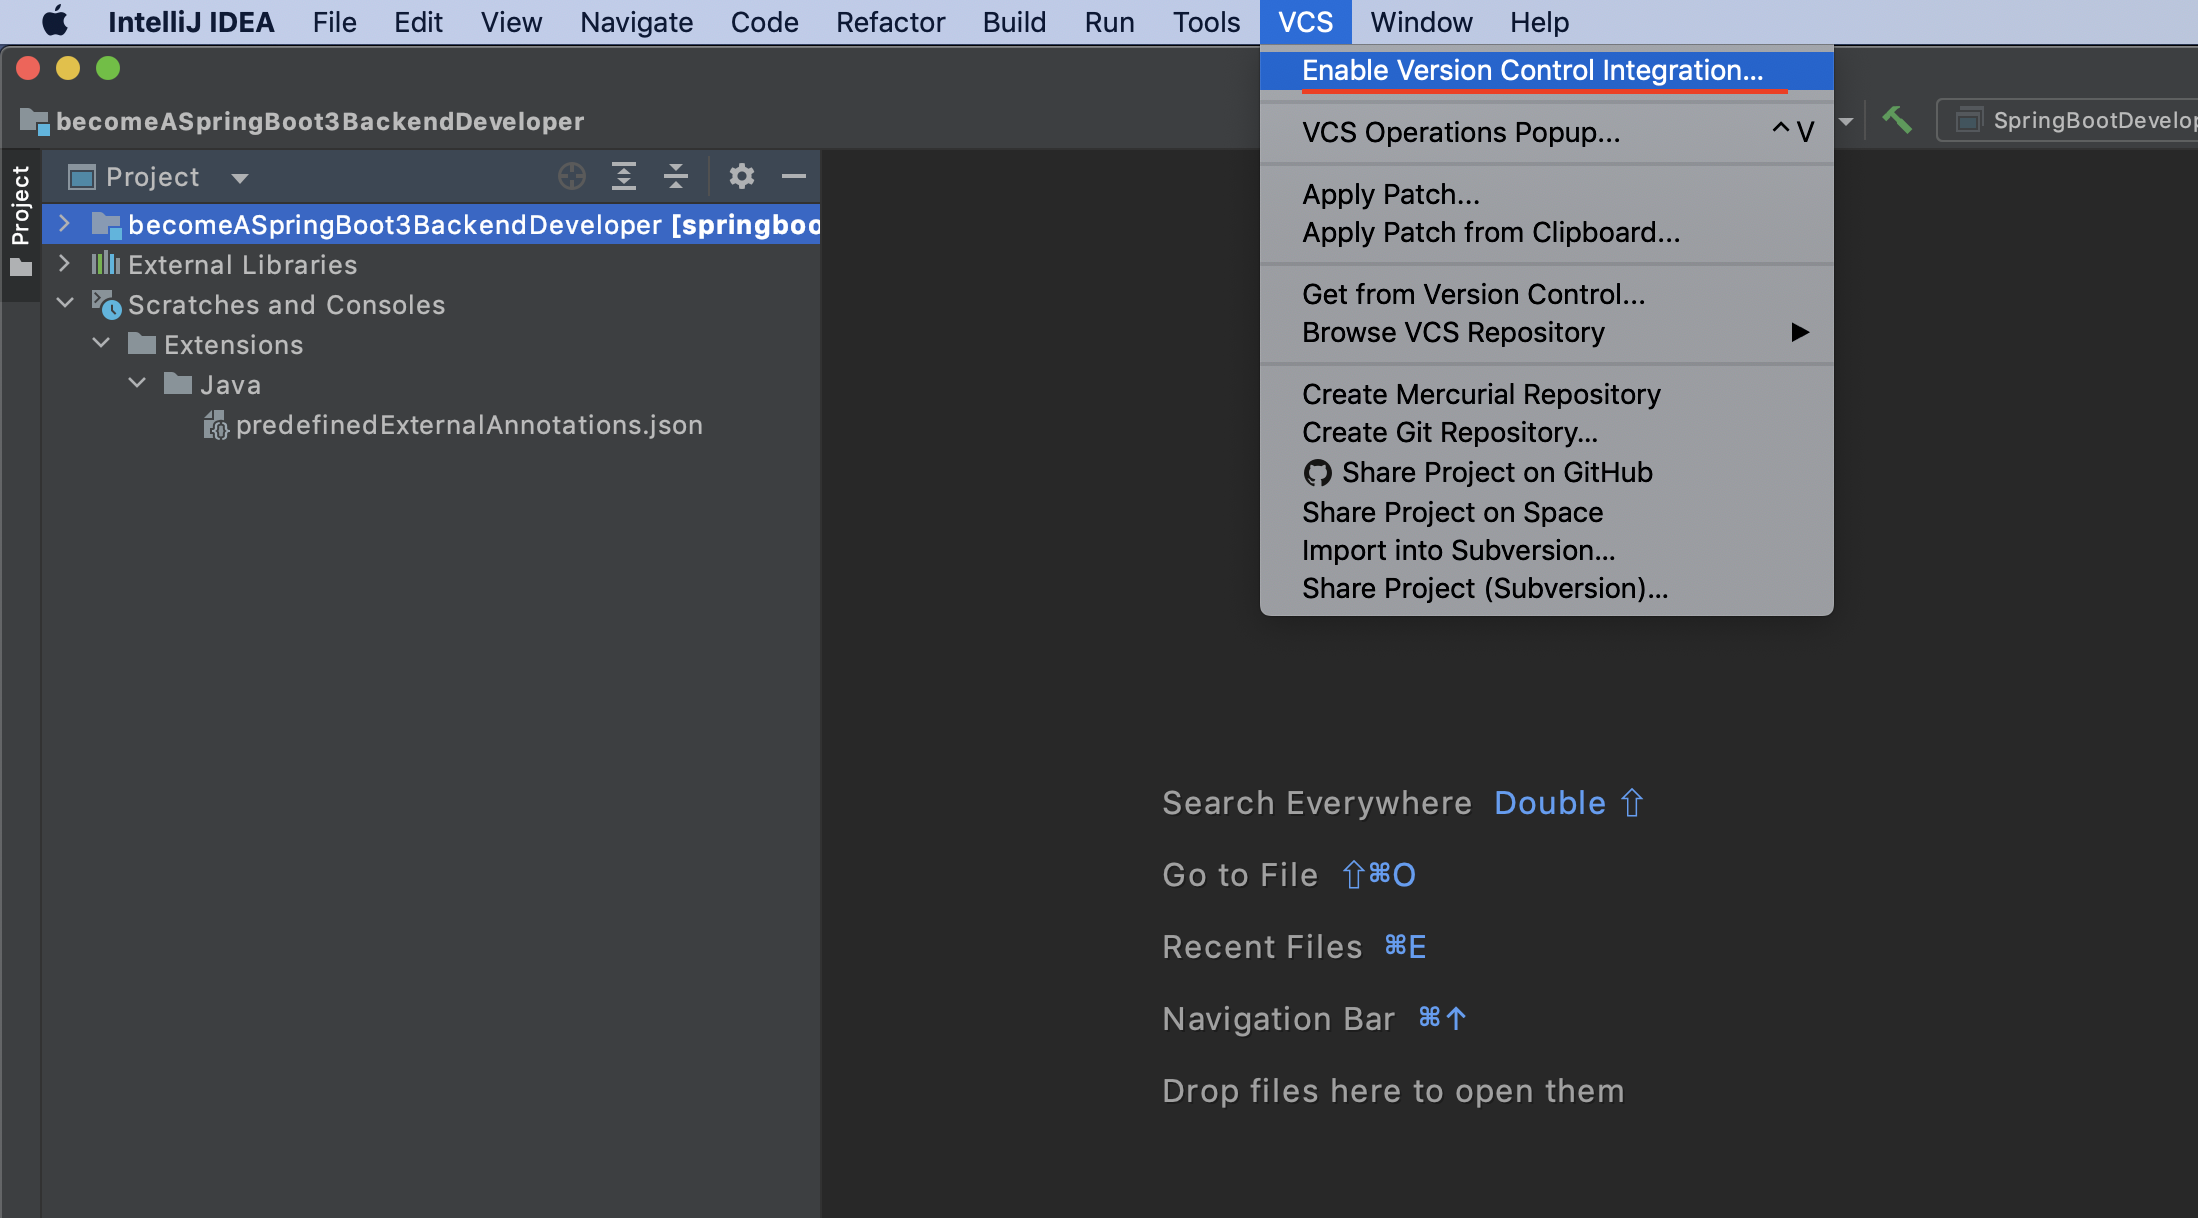Click the folder icon below Project sidebar tab
Viewport: 2198px width, 1218px height.
coord(20,268)
